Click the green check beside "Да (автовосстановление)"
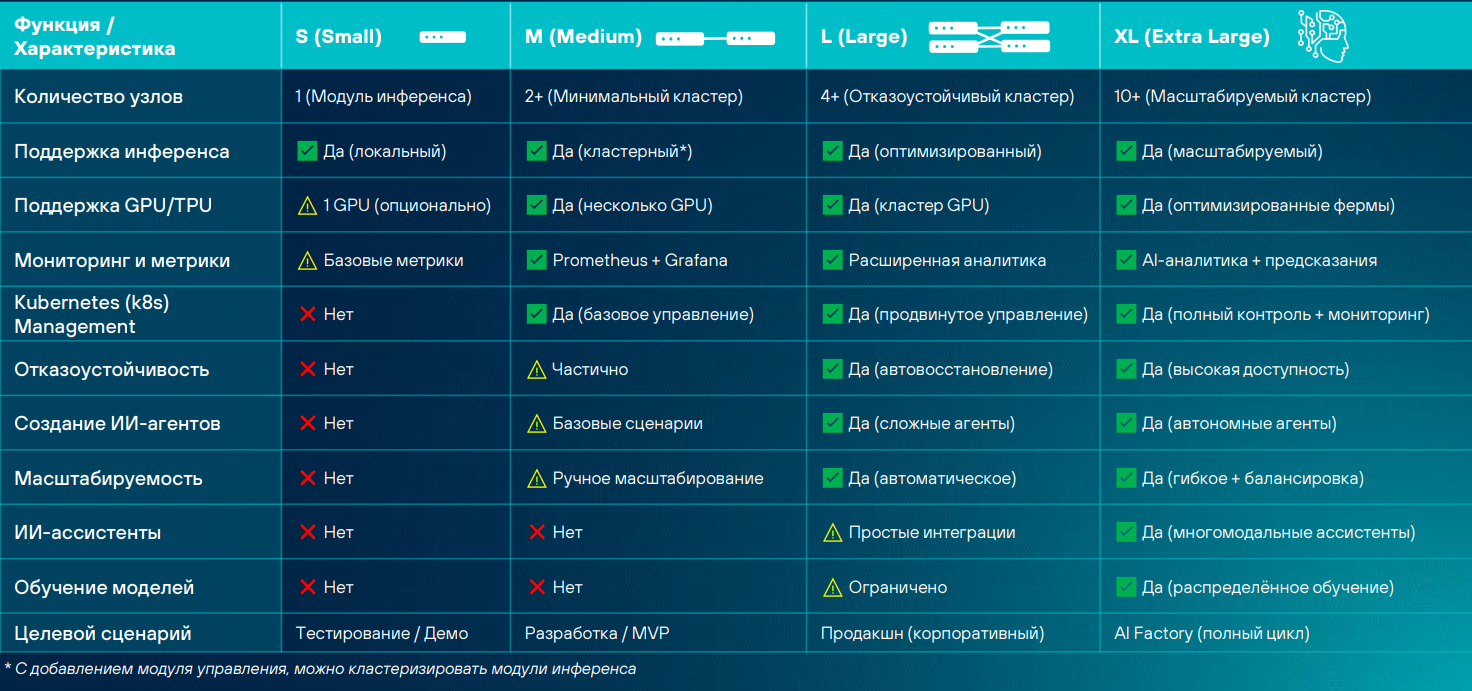 click(x=833, y=369)
